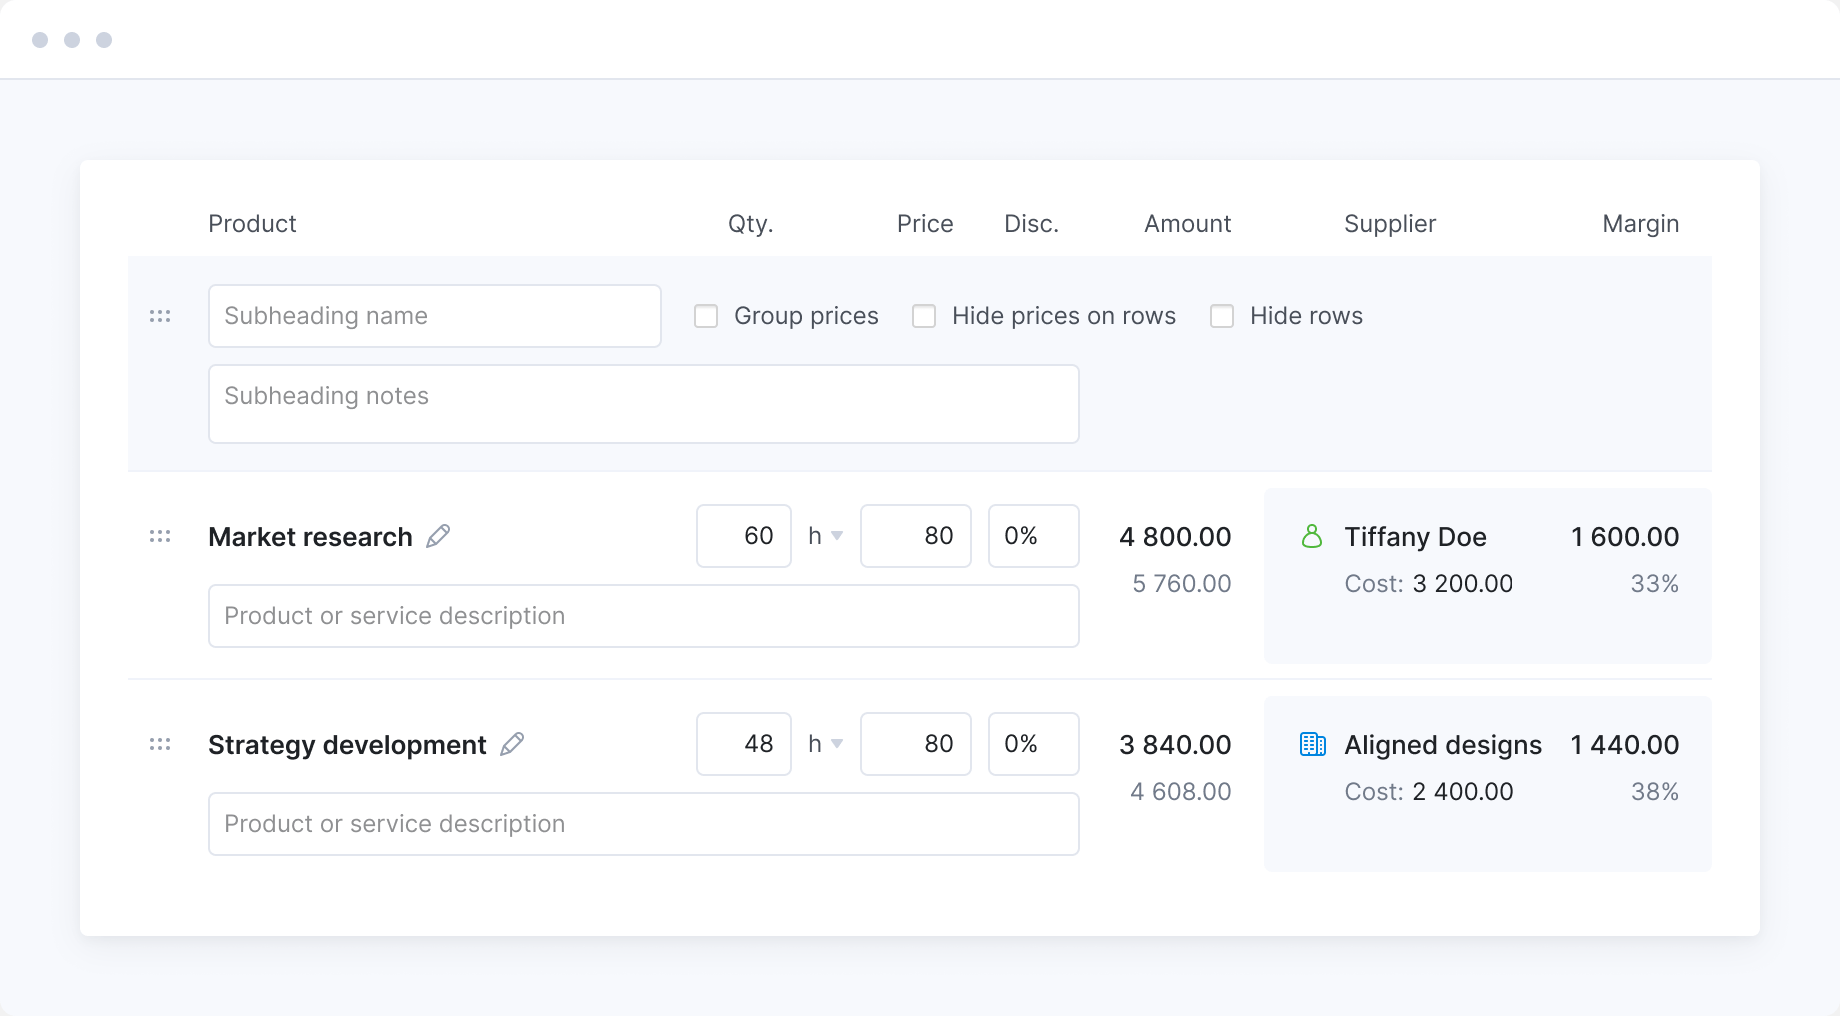Click the Margin column header
This screenshot has height=1016, width=1840.
click(x=1641, y=224)
